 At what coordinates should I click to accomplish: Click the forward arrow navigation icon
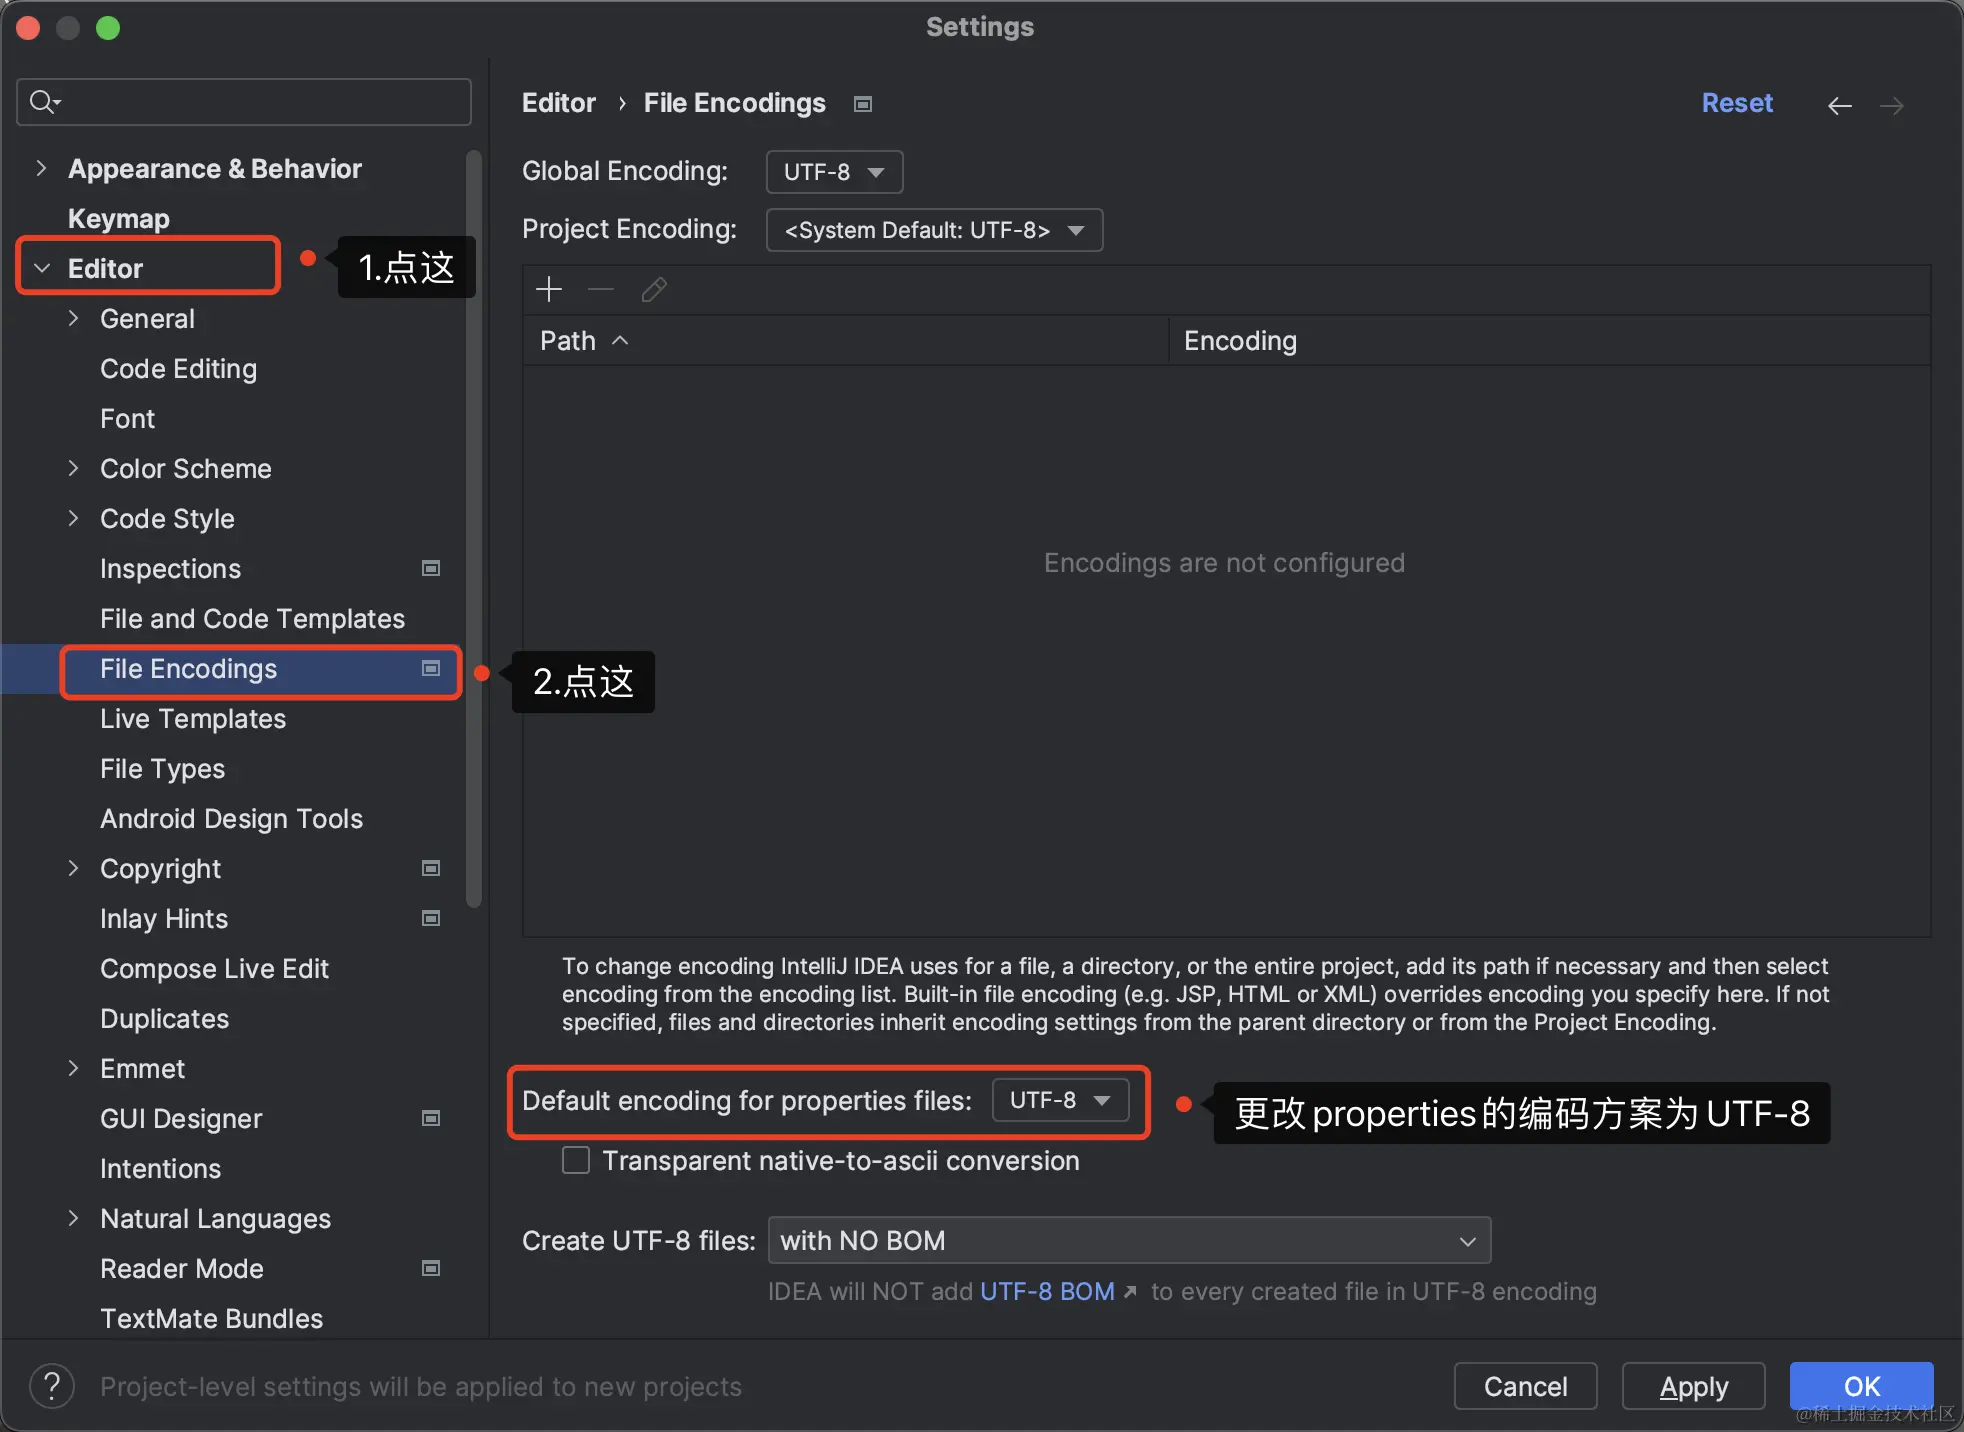[x=1891, y=105]
